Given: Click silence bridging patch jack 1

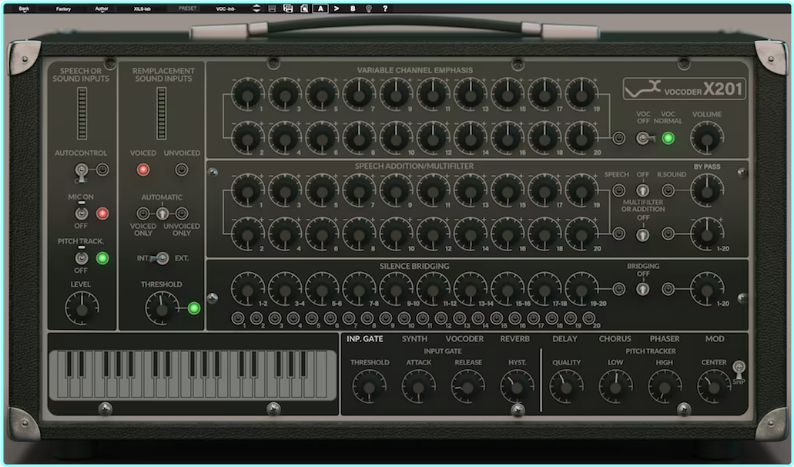Looking at the screenshot, I should (x=238, y=318).
